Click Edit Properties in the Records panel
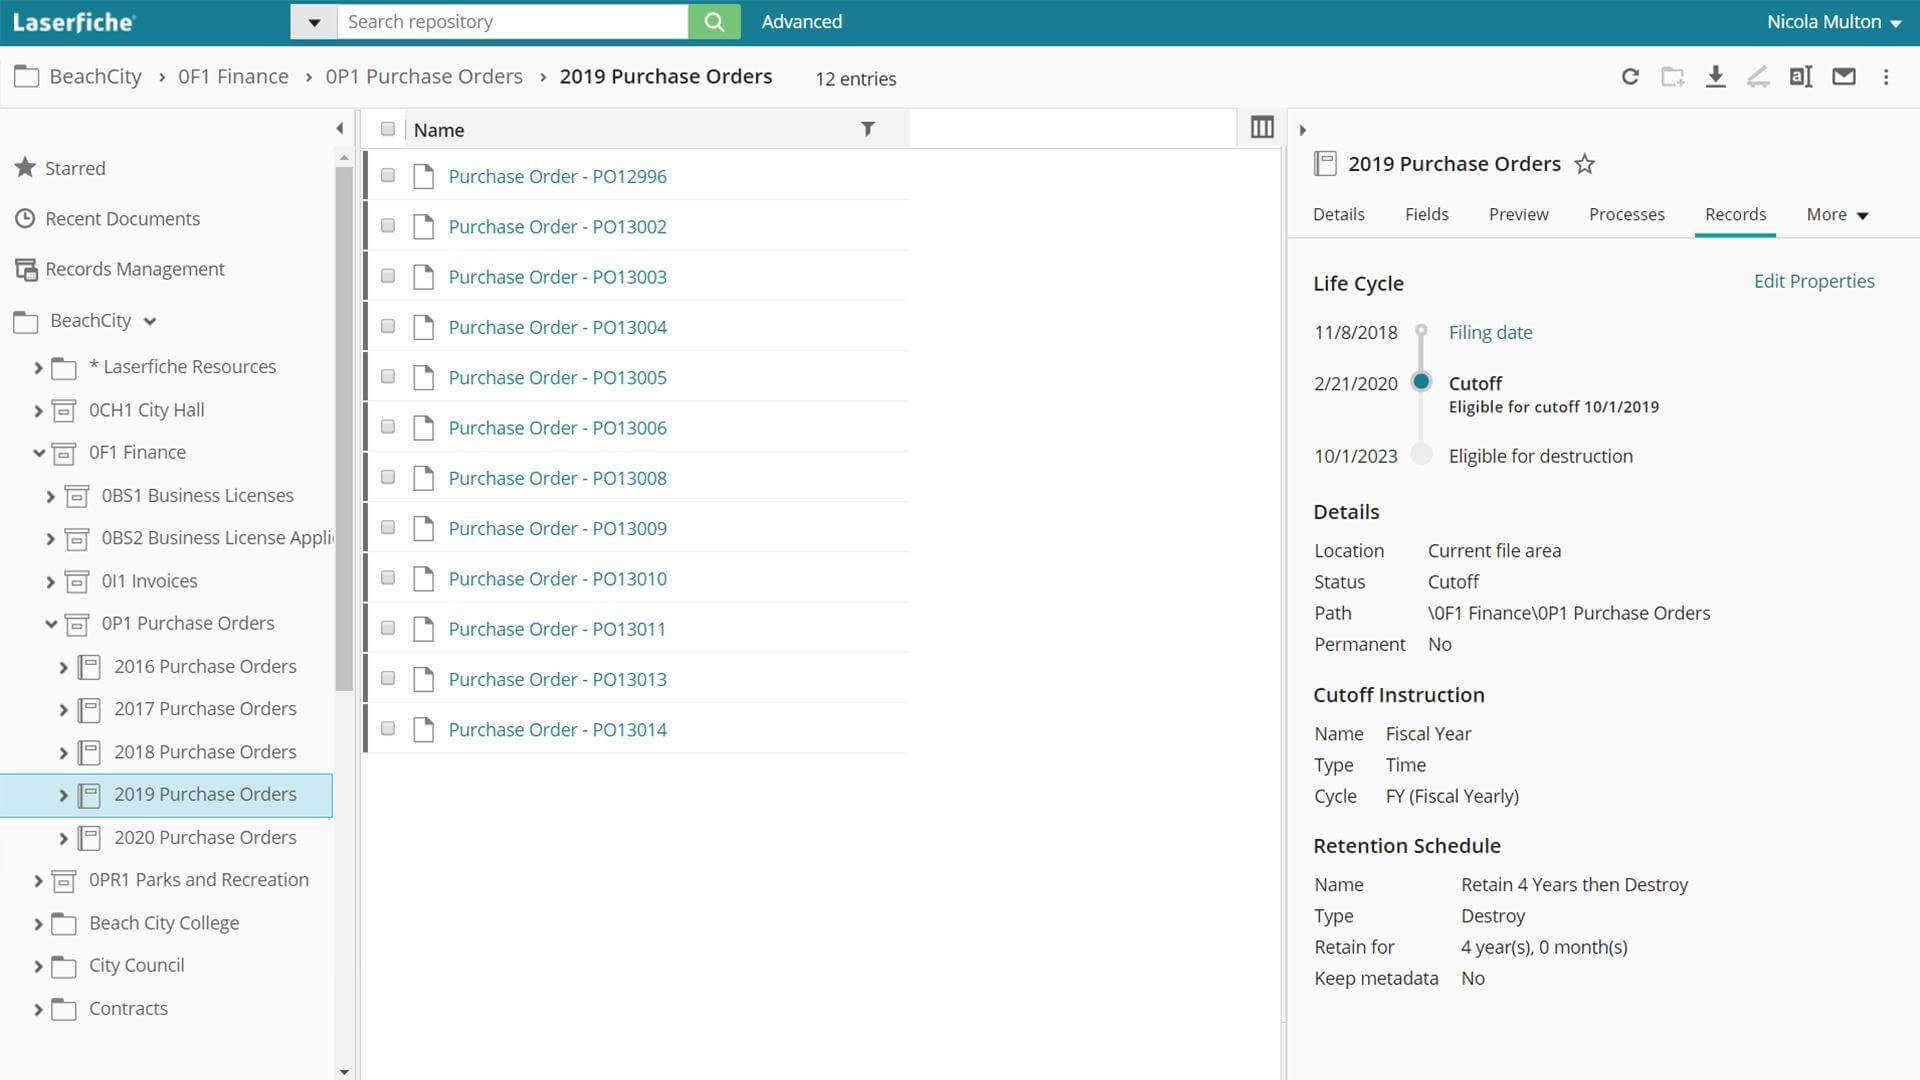The height and width of the screenshot is (1080, 1920). tap(1813, 281)
